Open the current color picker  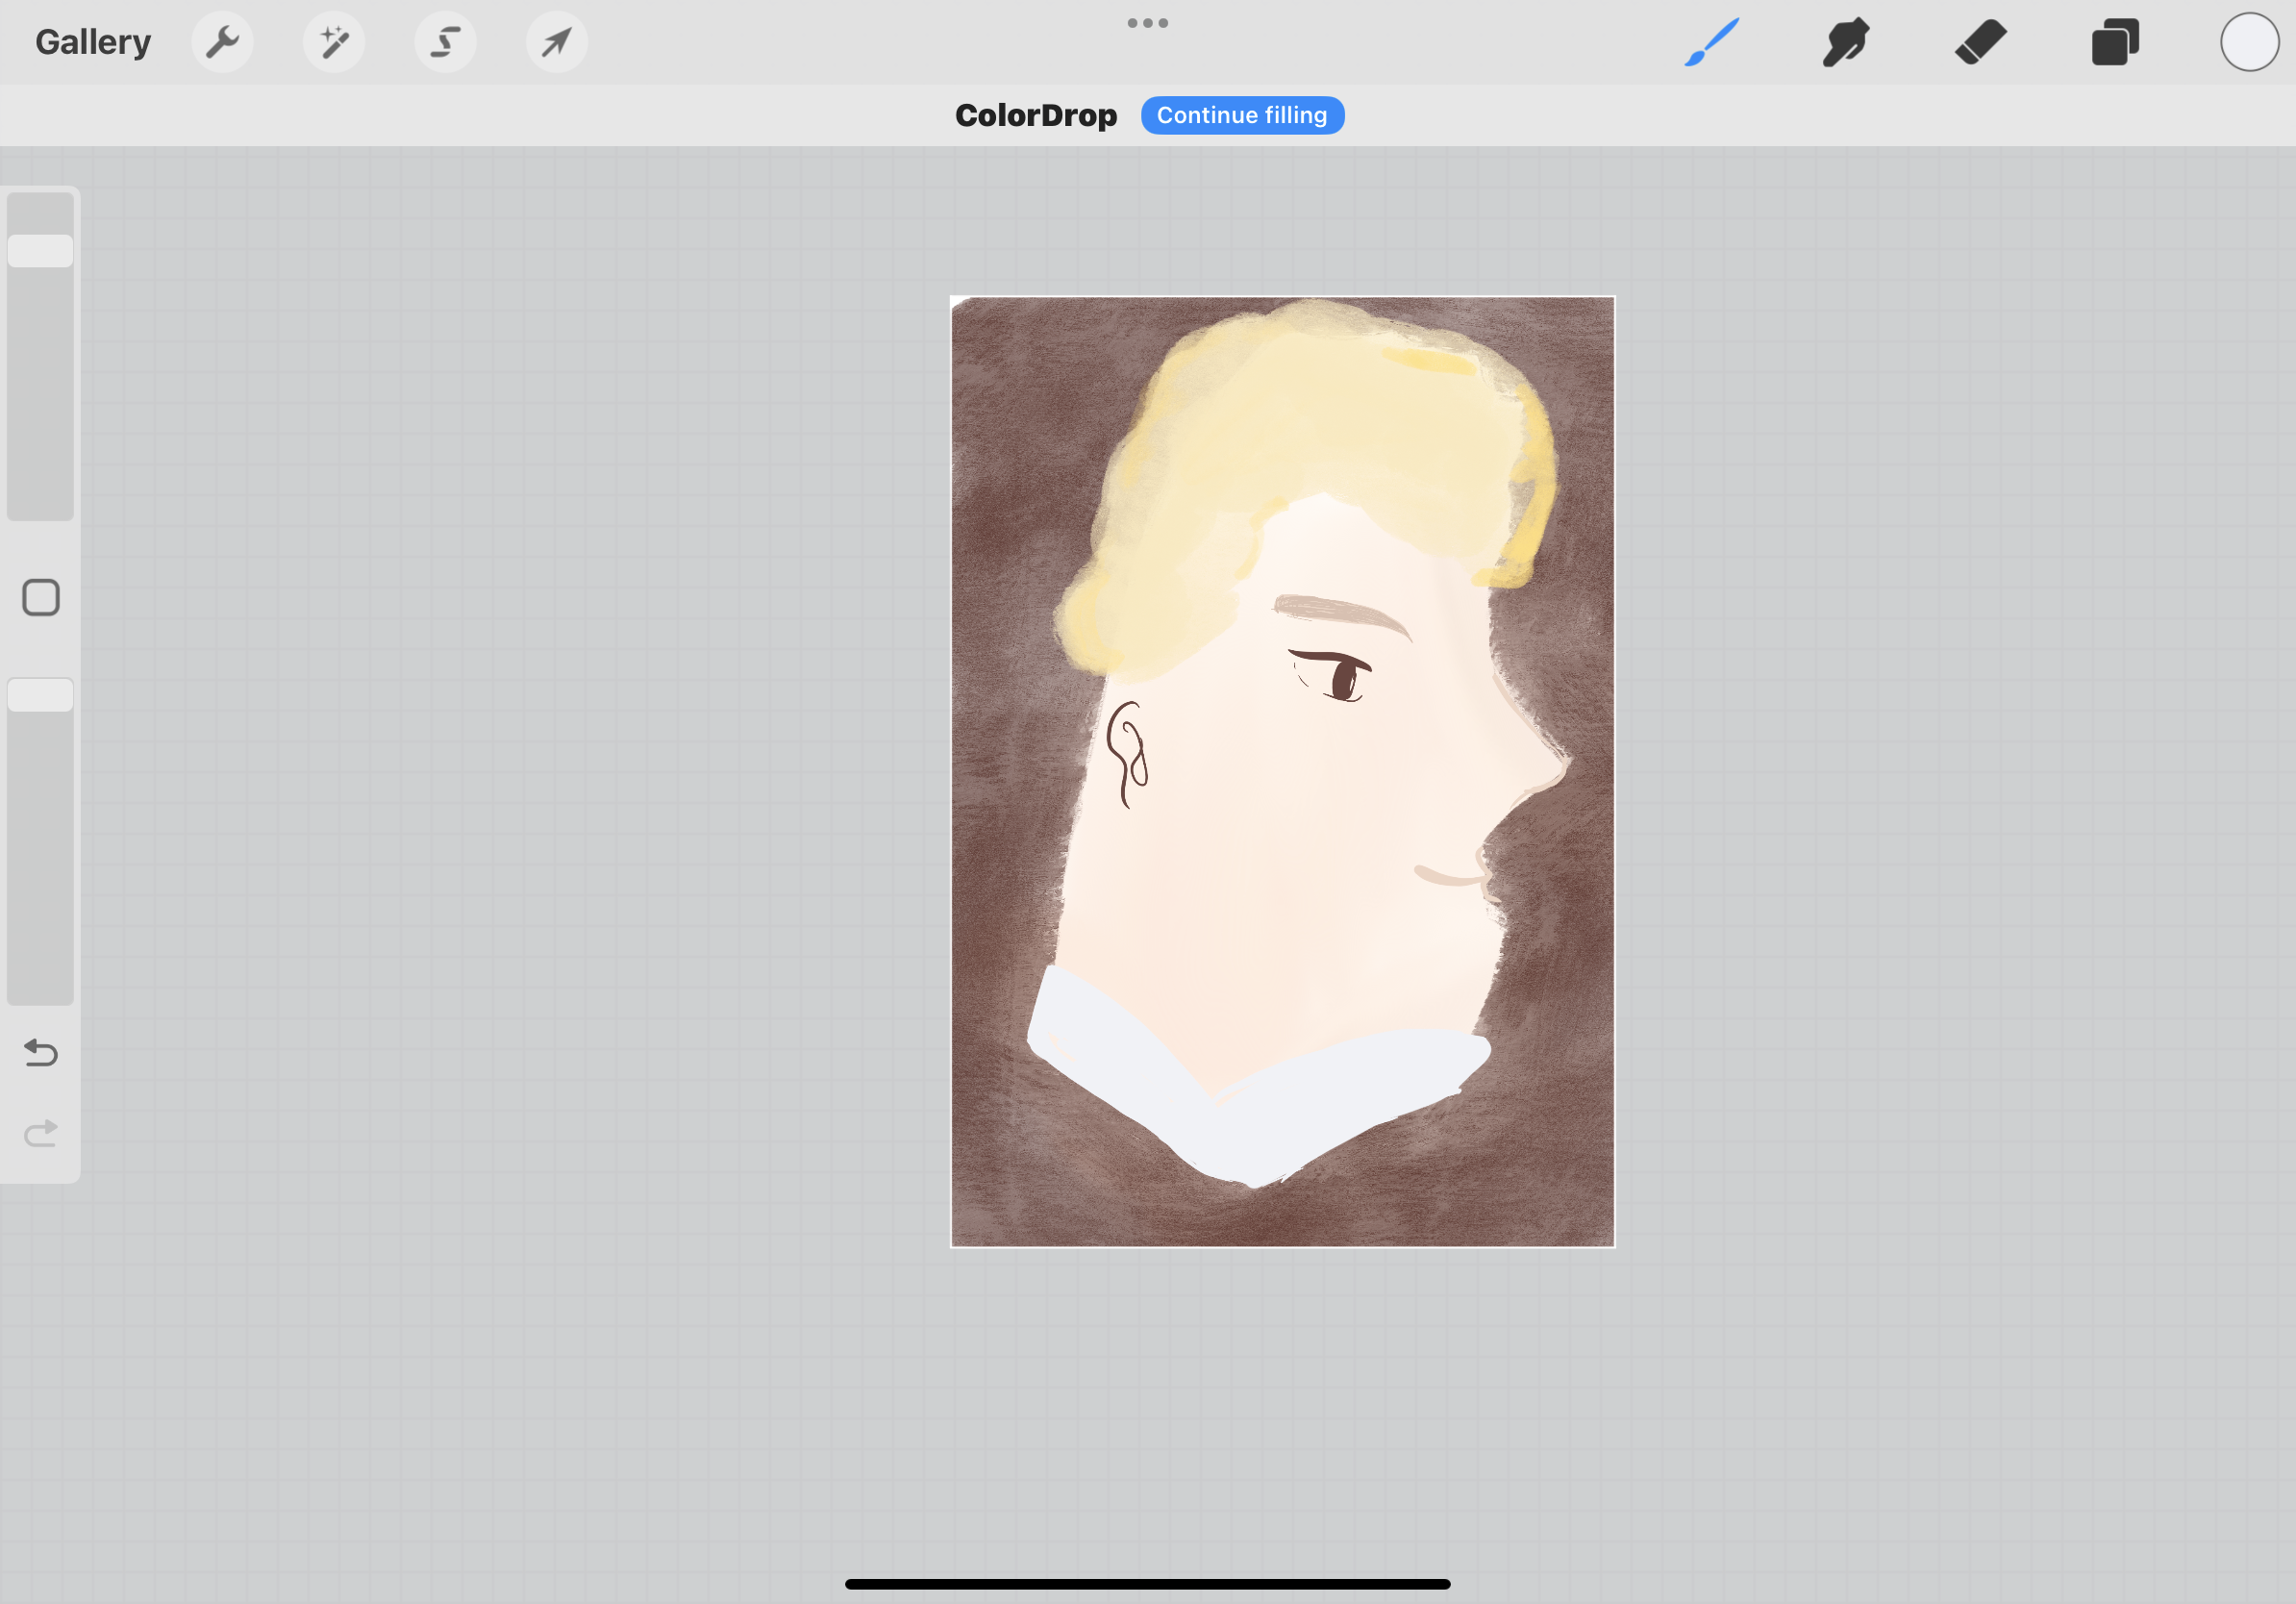(2248, 41)
